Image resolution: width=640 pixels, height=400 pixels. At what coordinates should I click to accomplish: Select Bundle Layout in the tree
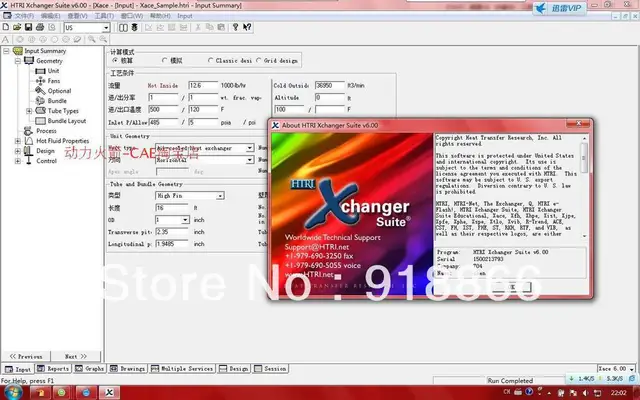pyautogui.click(x=67, y=121)
